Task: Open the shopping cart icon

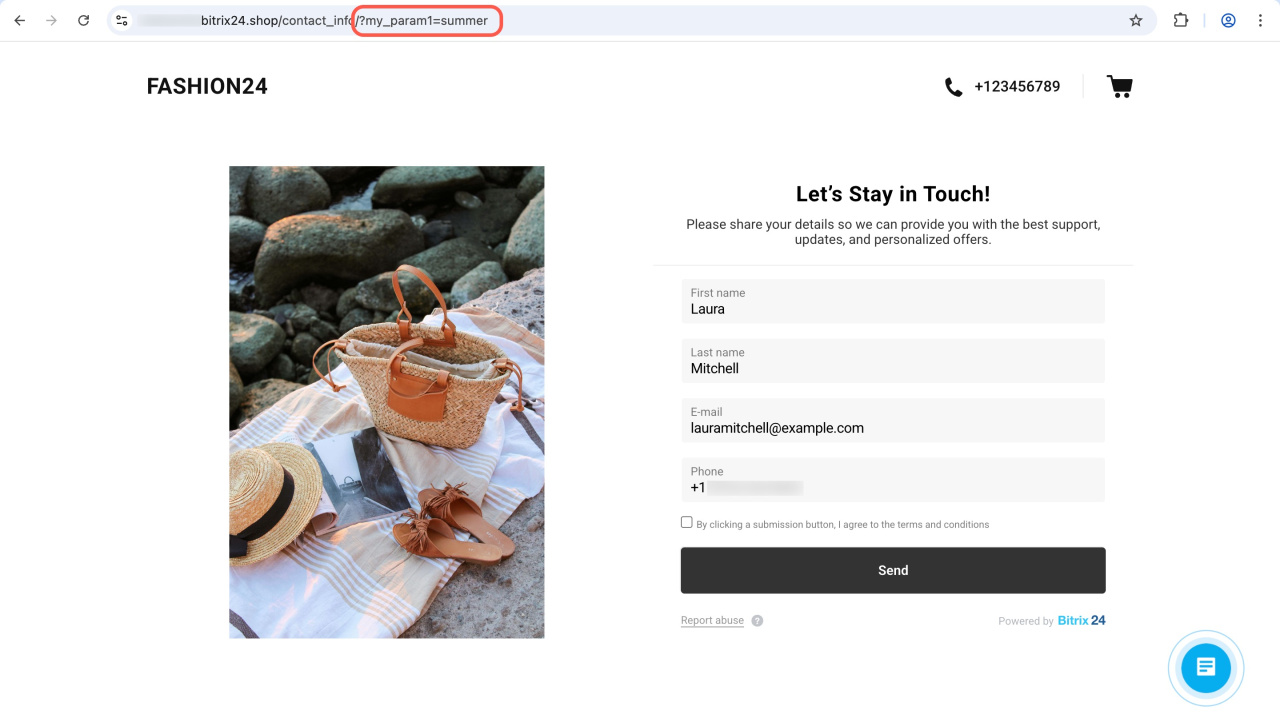Action: click(1119, 87)
